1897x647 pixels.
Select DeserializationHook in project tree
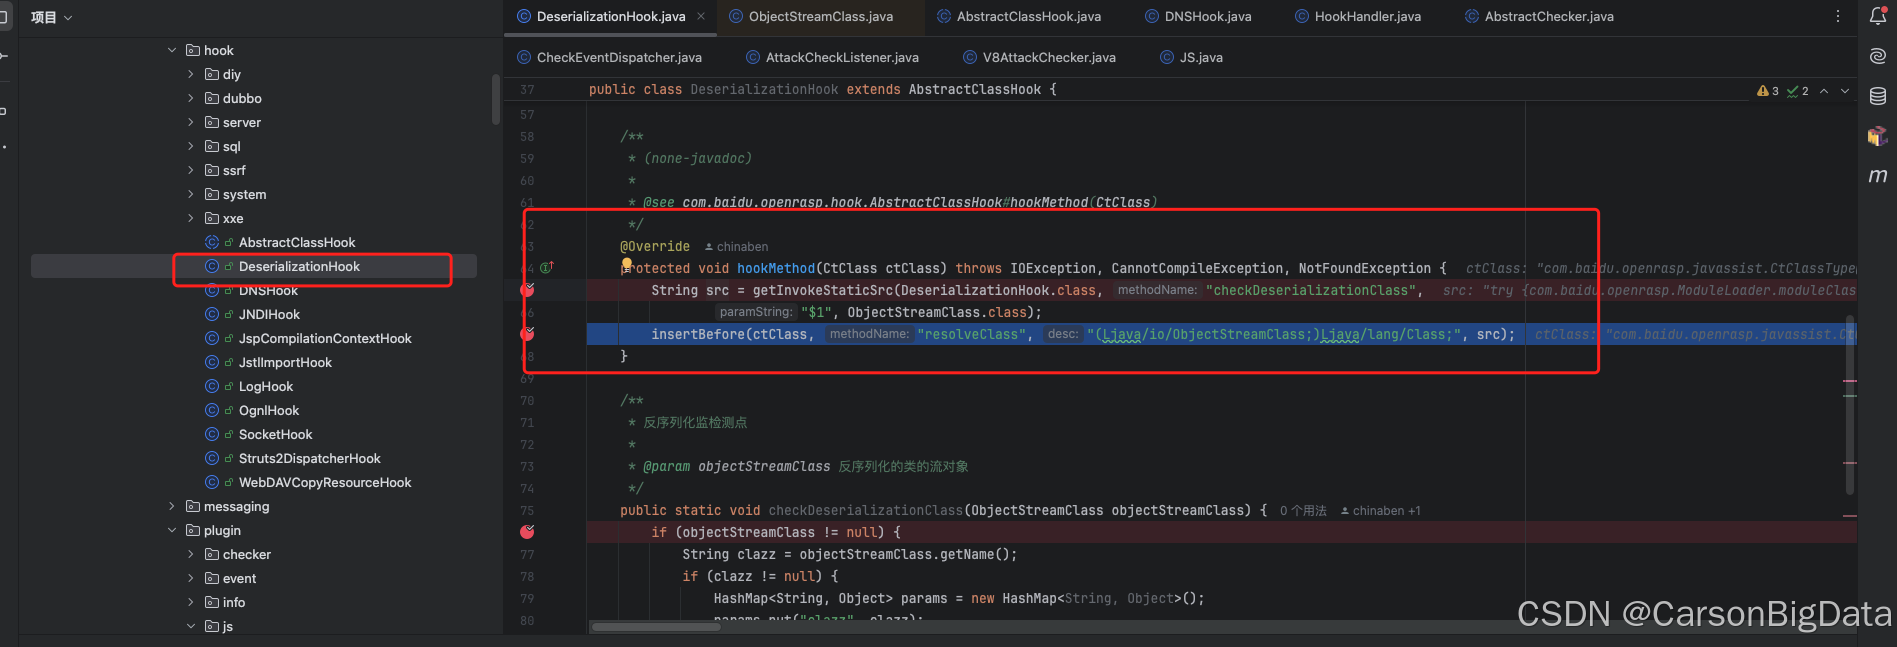[299, 266]
